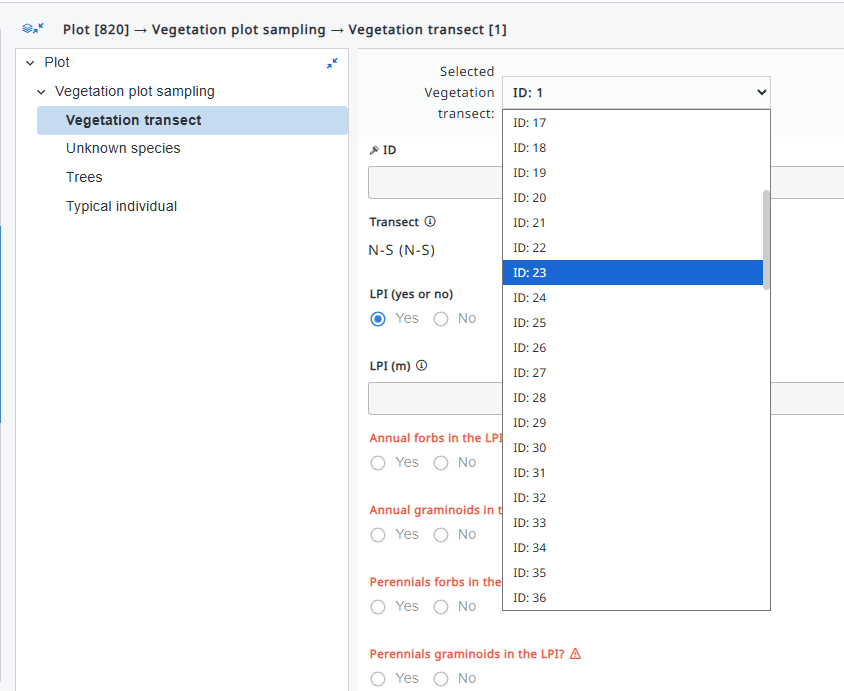Collapse the Vegetation plot sampling node
Viewport: 844px width, 691px height.
41,92
